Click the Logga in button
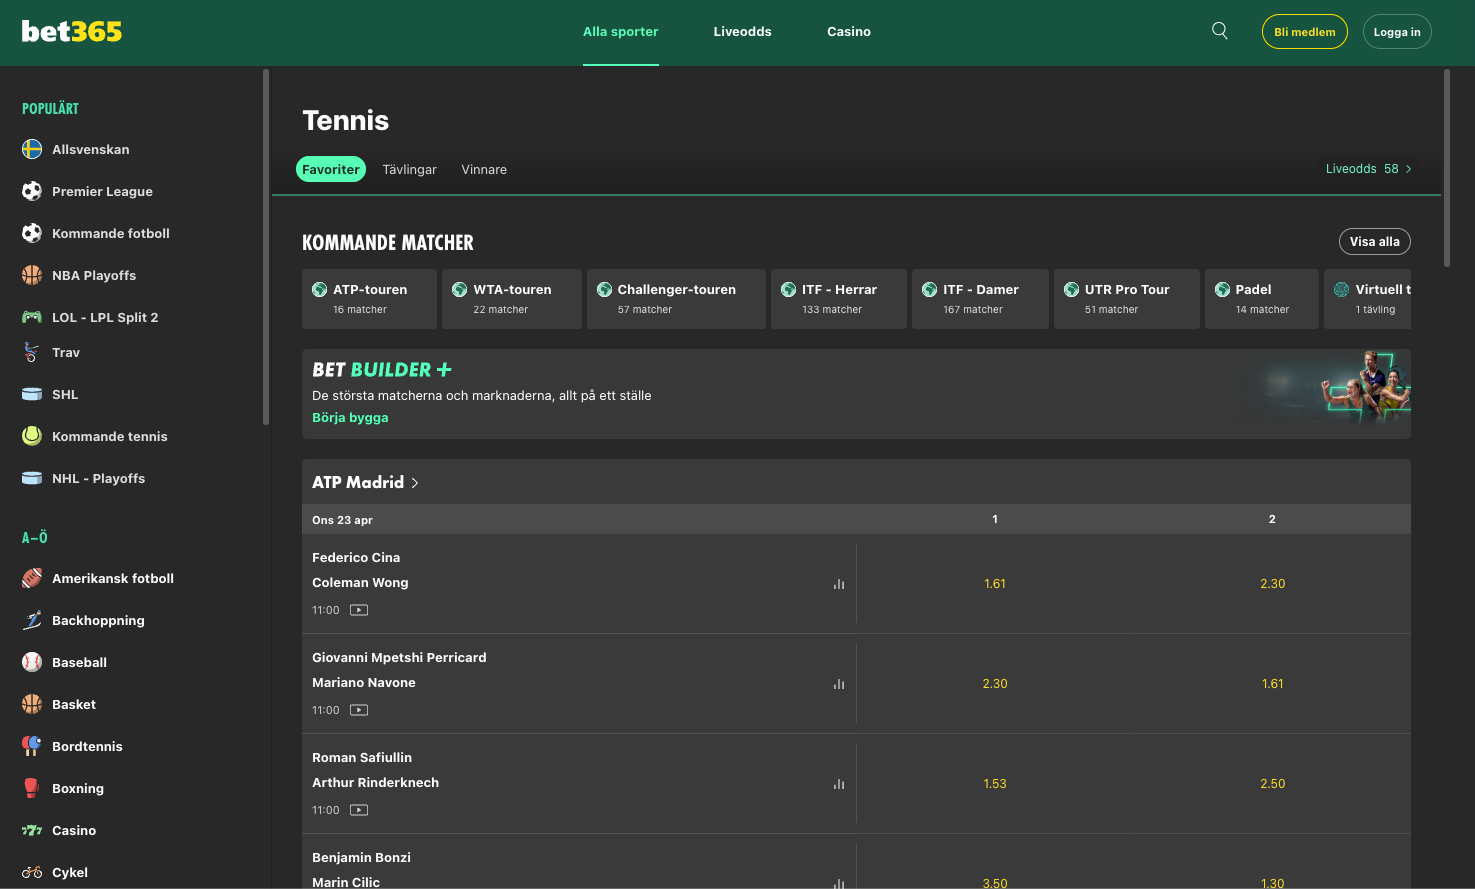 1397,32
